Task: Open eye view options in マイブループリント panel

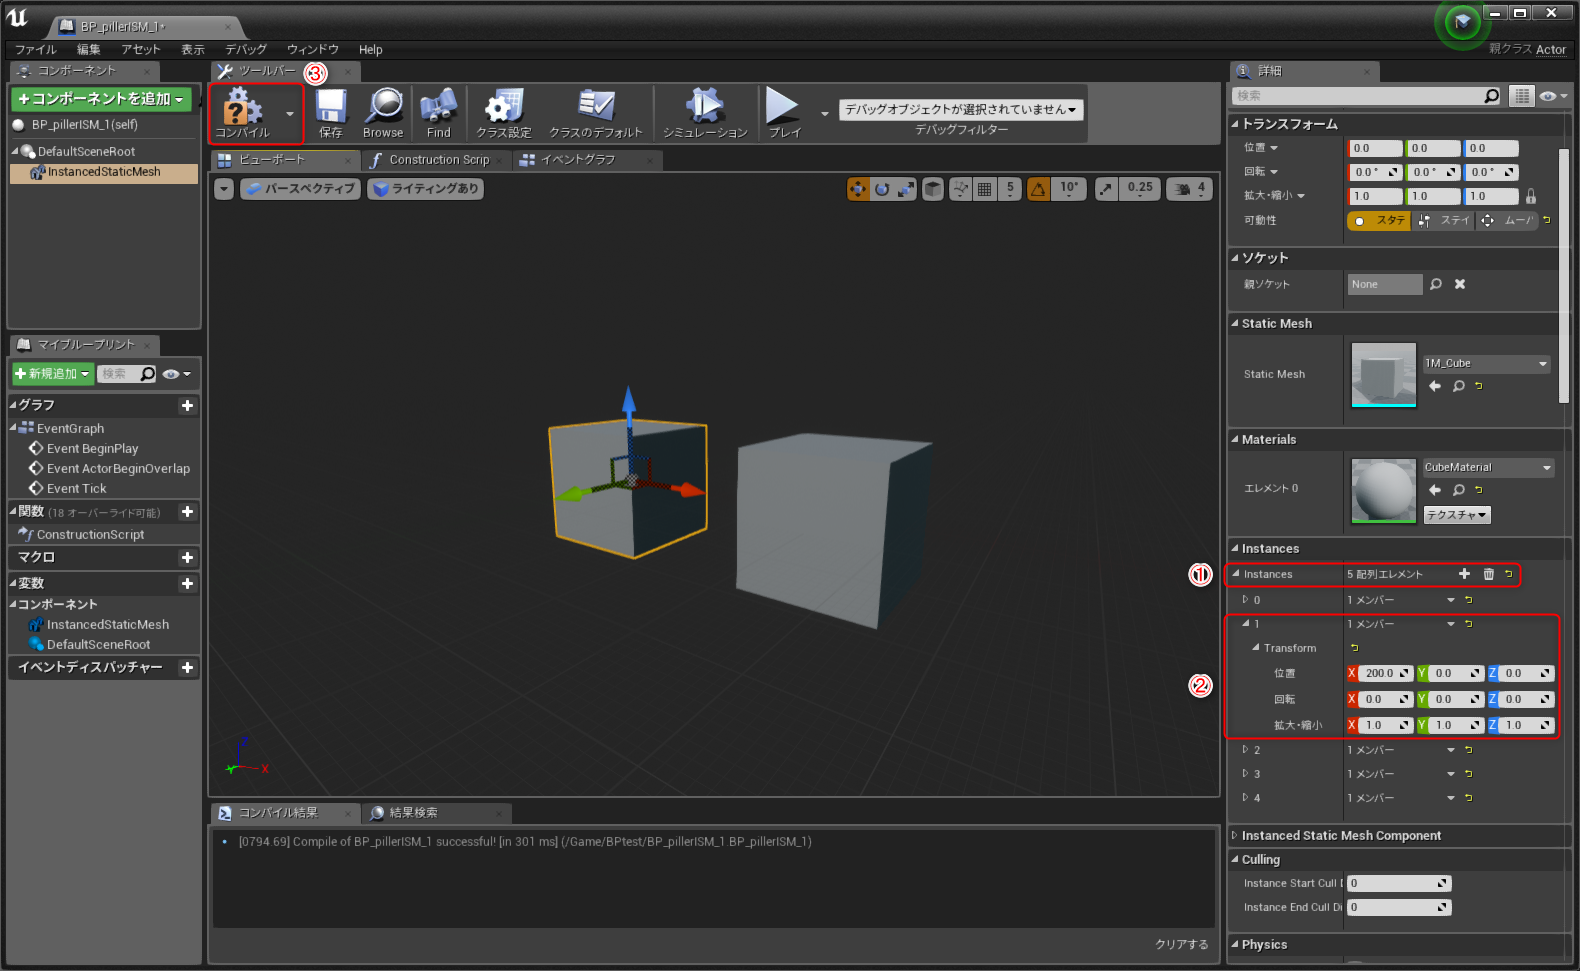Action: (176, 374)
